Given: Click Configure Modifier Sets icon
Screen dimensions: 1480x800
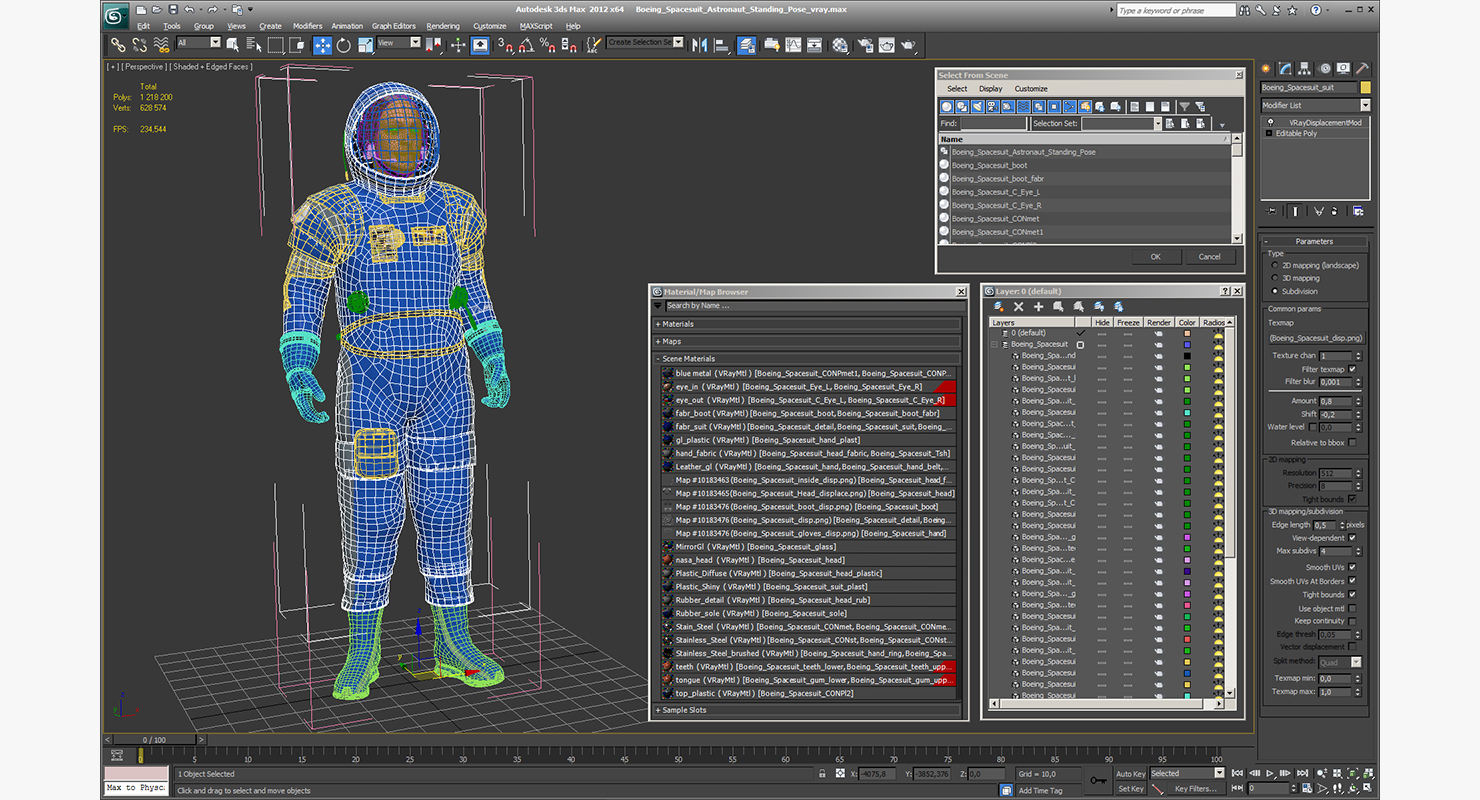Looking at the screenshot, I should [x=1358, y=211].
